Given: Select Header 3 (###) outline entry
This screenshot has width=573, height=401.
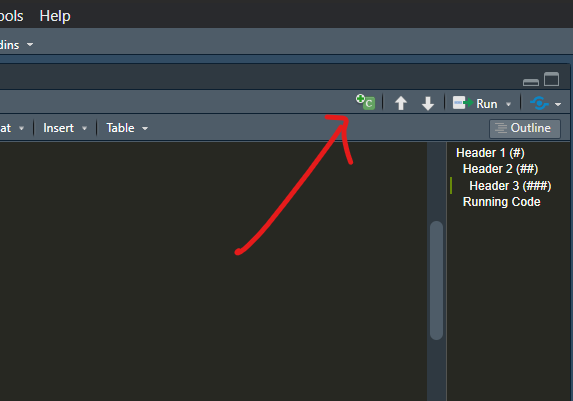Looking at the screenshot, I should 510,186.
